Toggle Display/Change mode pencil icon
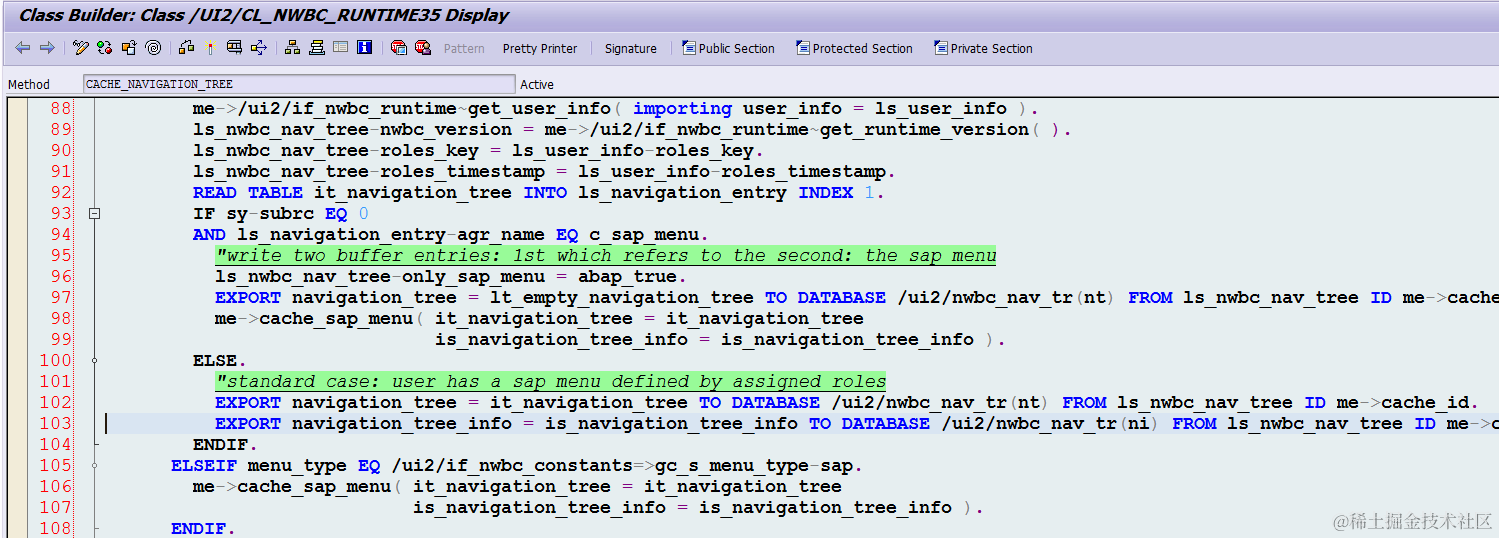This screenshot has height=538, width=1499. [x=81, y=48]
